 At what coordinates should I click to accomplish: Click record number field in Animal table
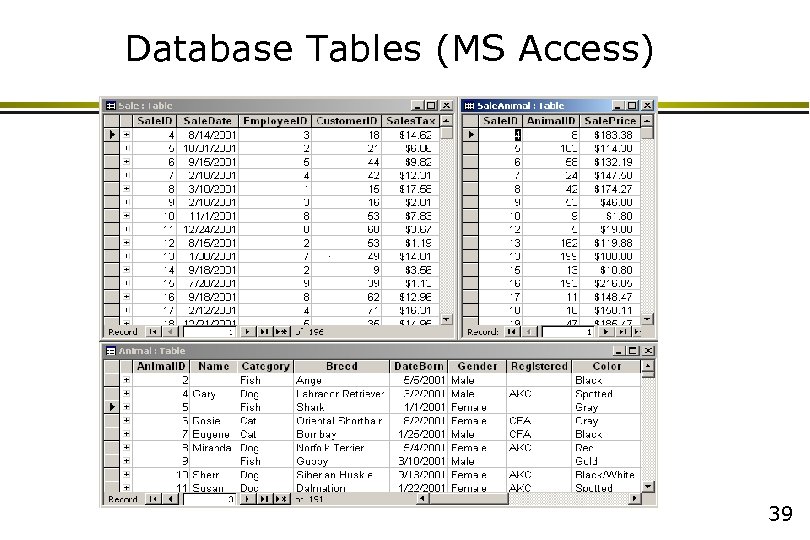pos(210,500)
